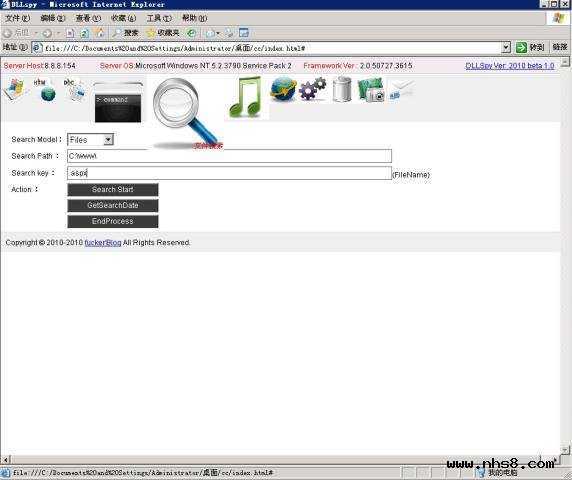This screenshot has width=572, height=480.
Task: Open the globe network icon
Action: click(283, 89)
